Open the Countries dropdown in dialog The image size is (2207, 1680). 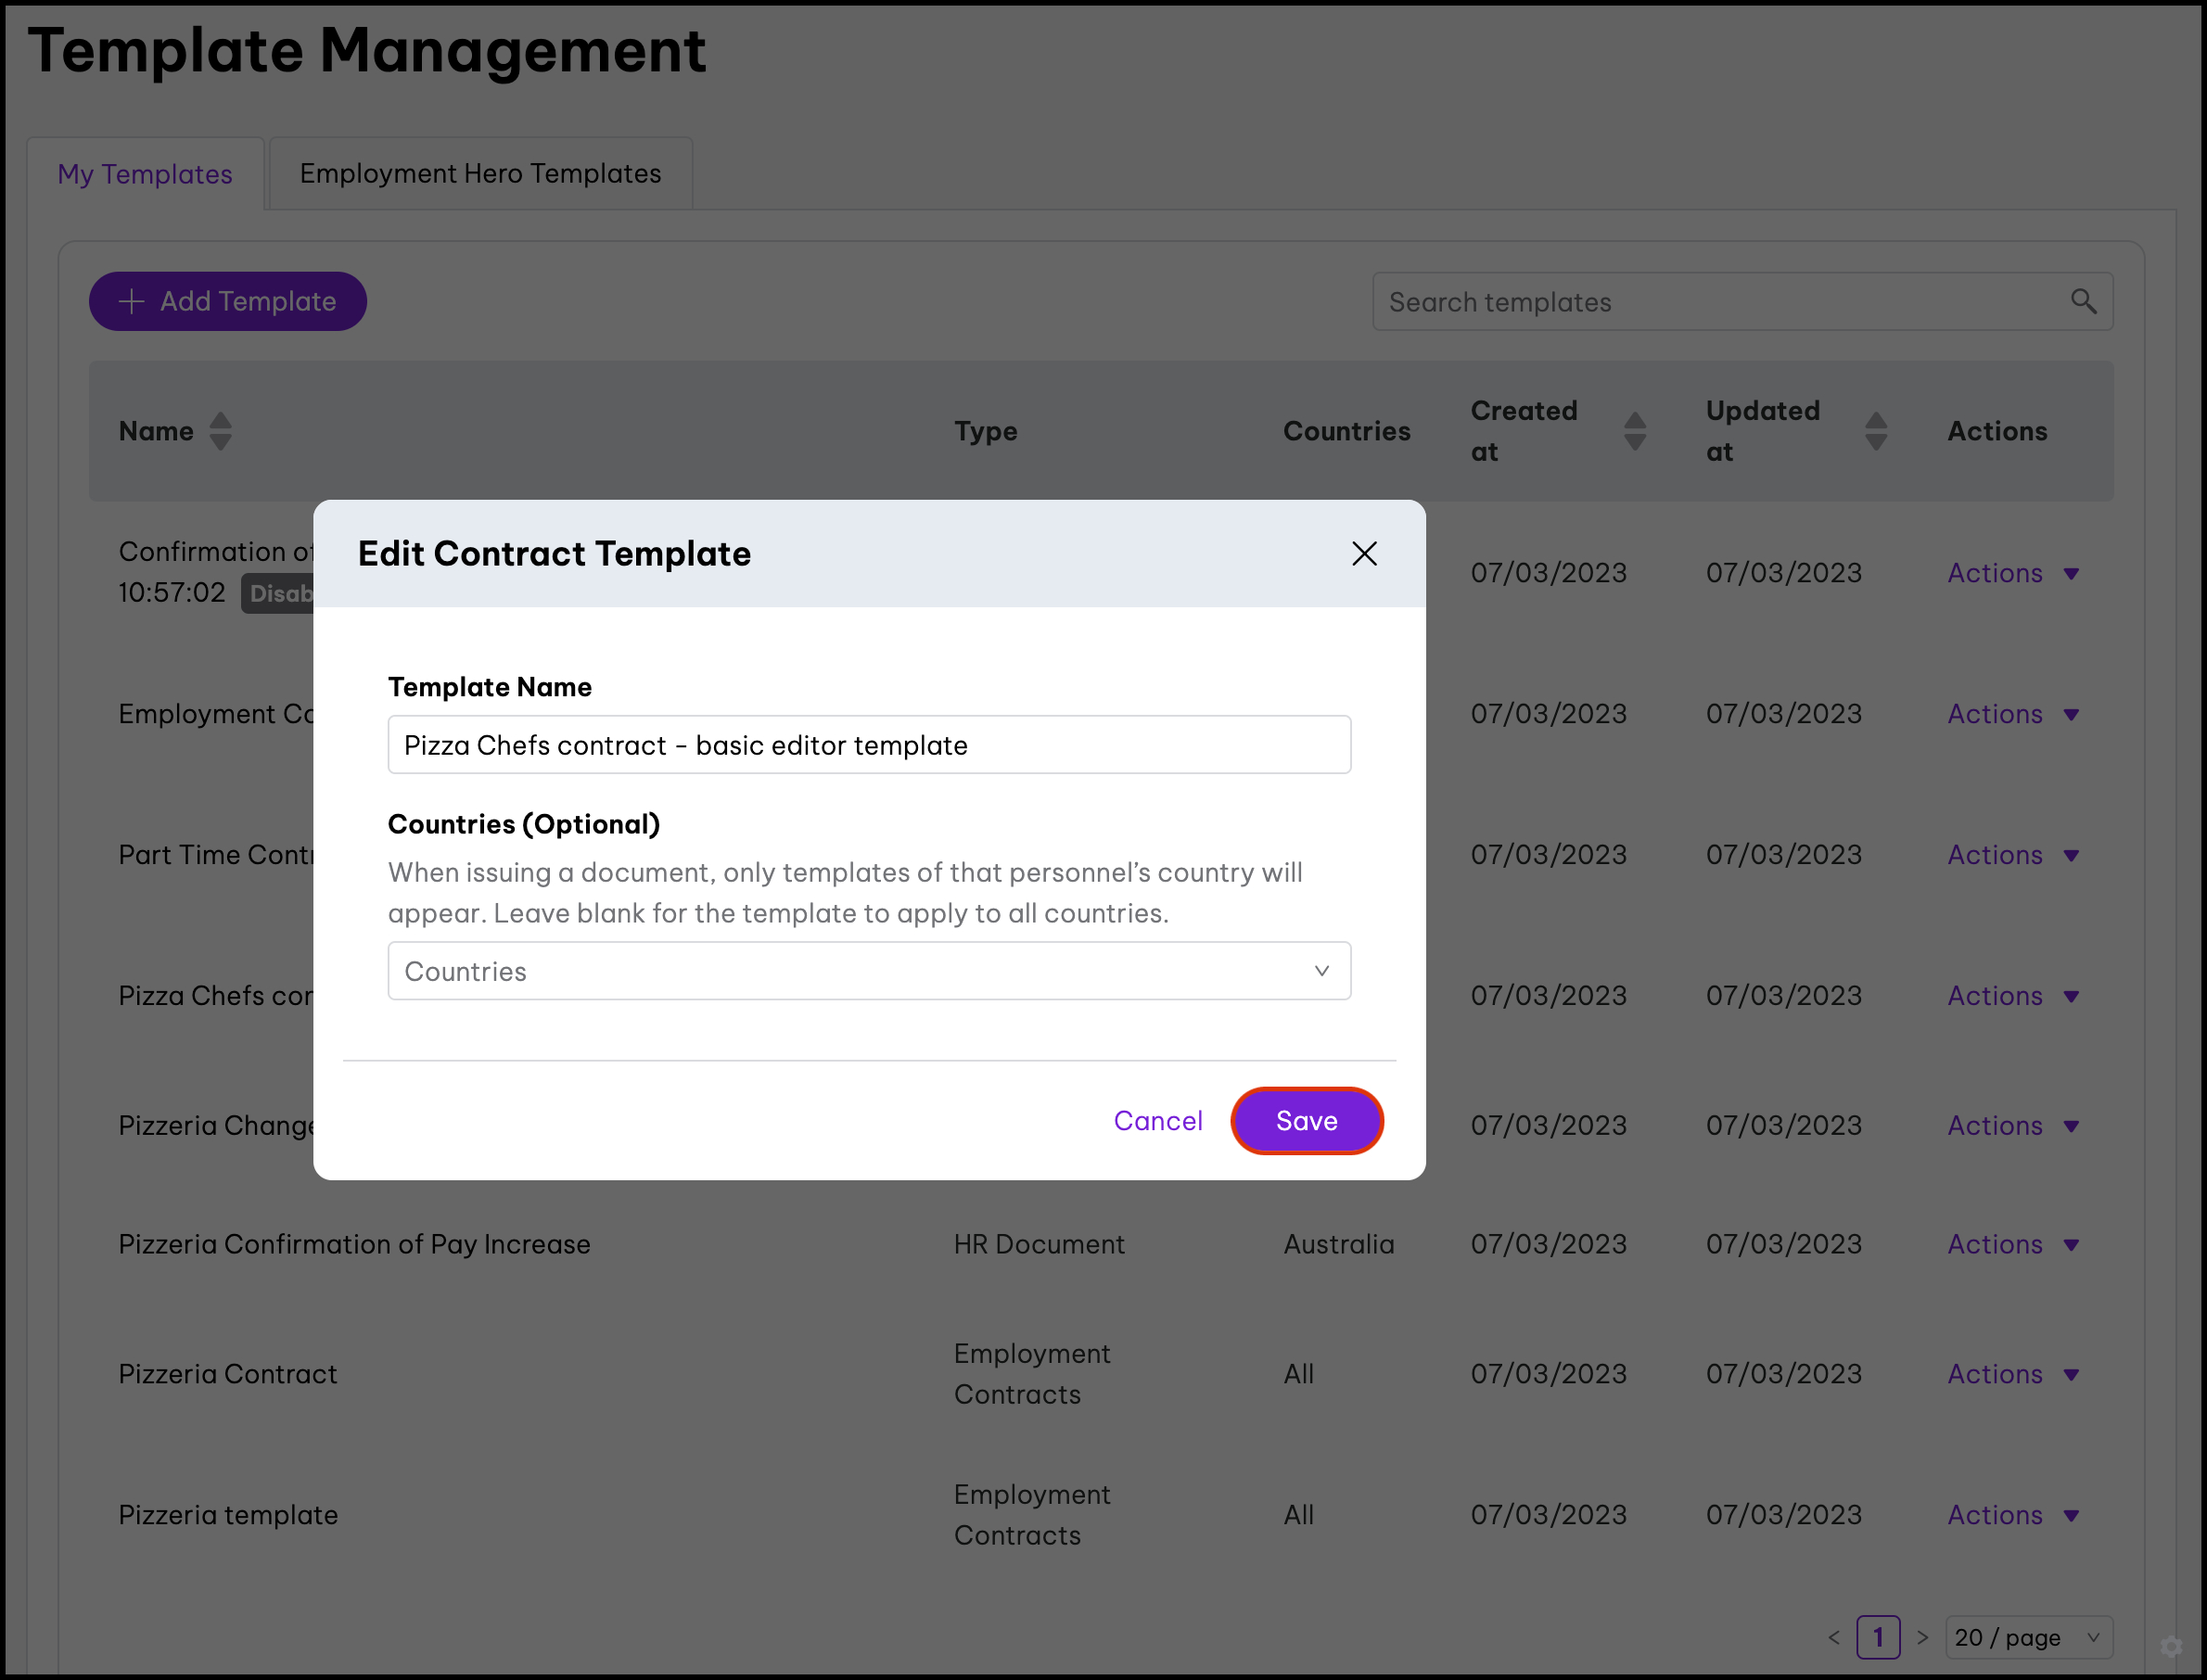[869, 971]
